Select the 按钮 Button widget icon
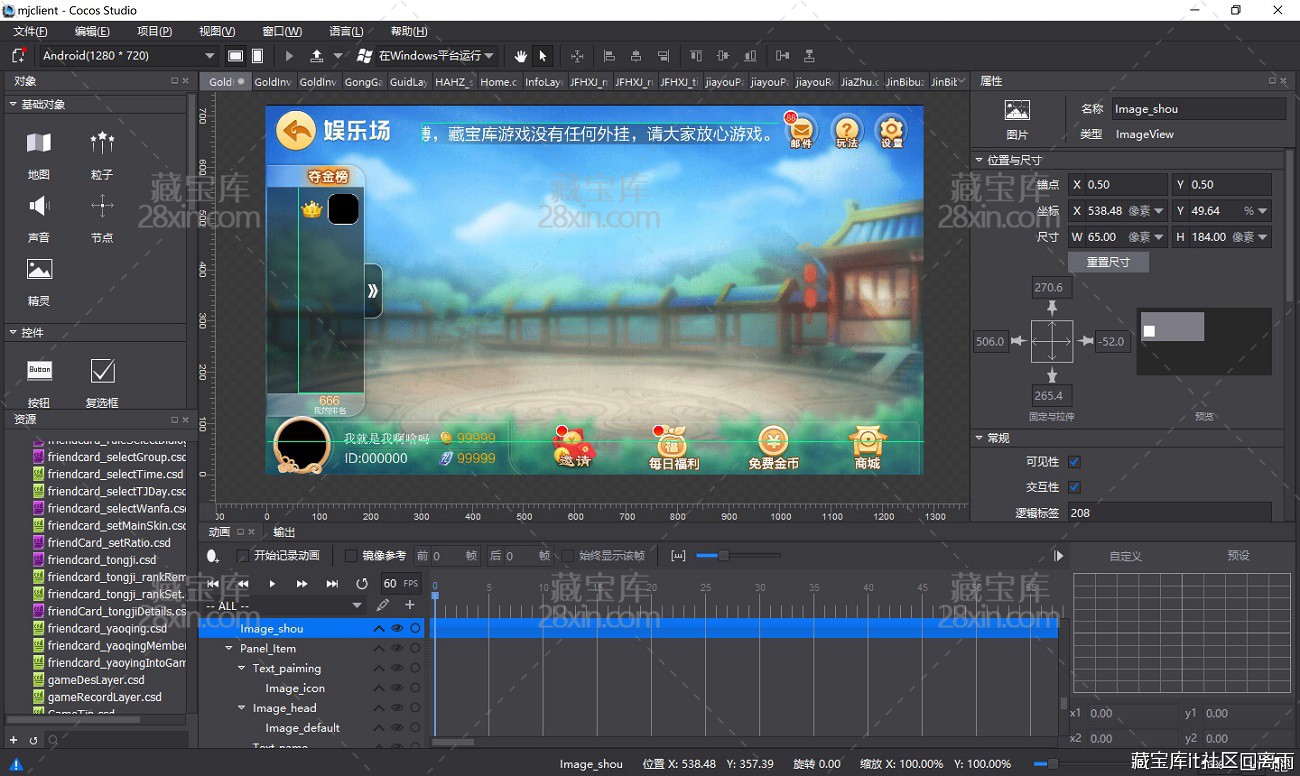 (39, 370)
